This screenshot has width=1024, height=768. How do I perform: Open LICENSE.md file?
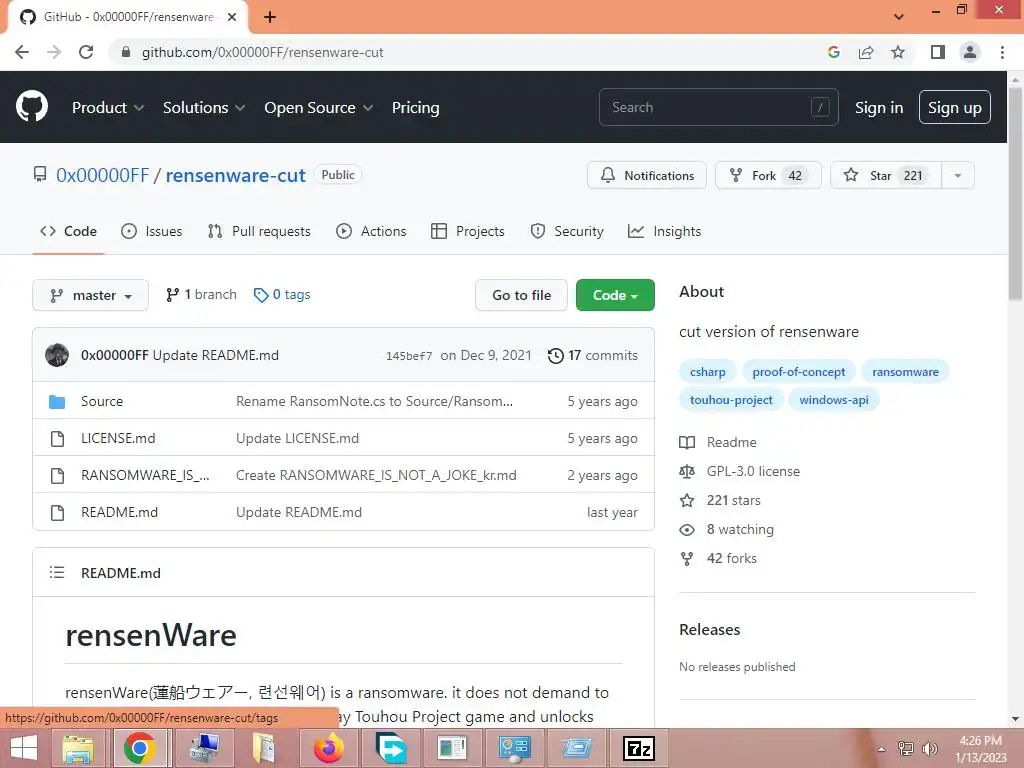[x=118, y=438]
